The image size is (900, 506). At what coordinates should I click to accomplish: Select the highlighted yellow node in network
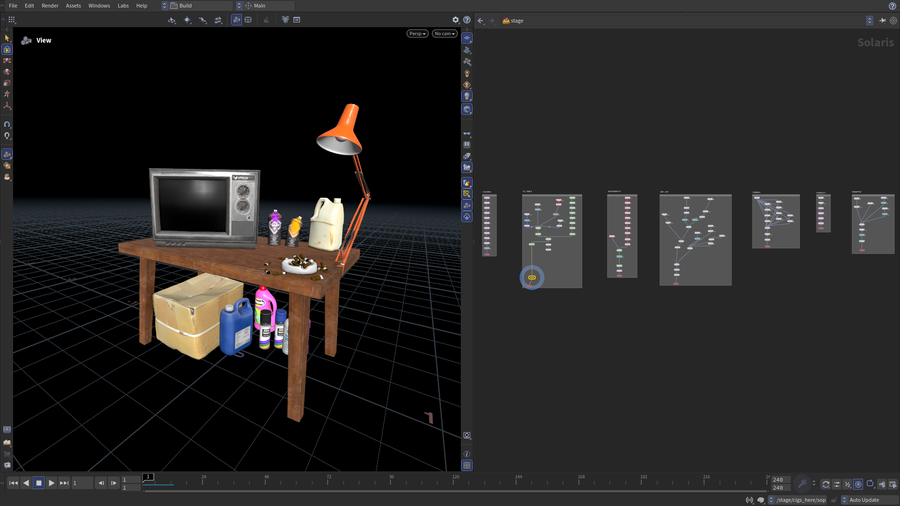click(x=532, y=278)
